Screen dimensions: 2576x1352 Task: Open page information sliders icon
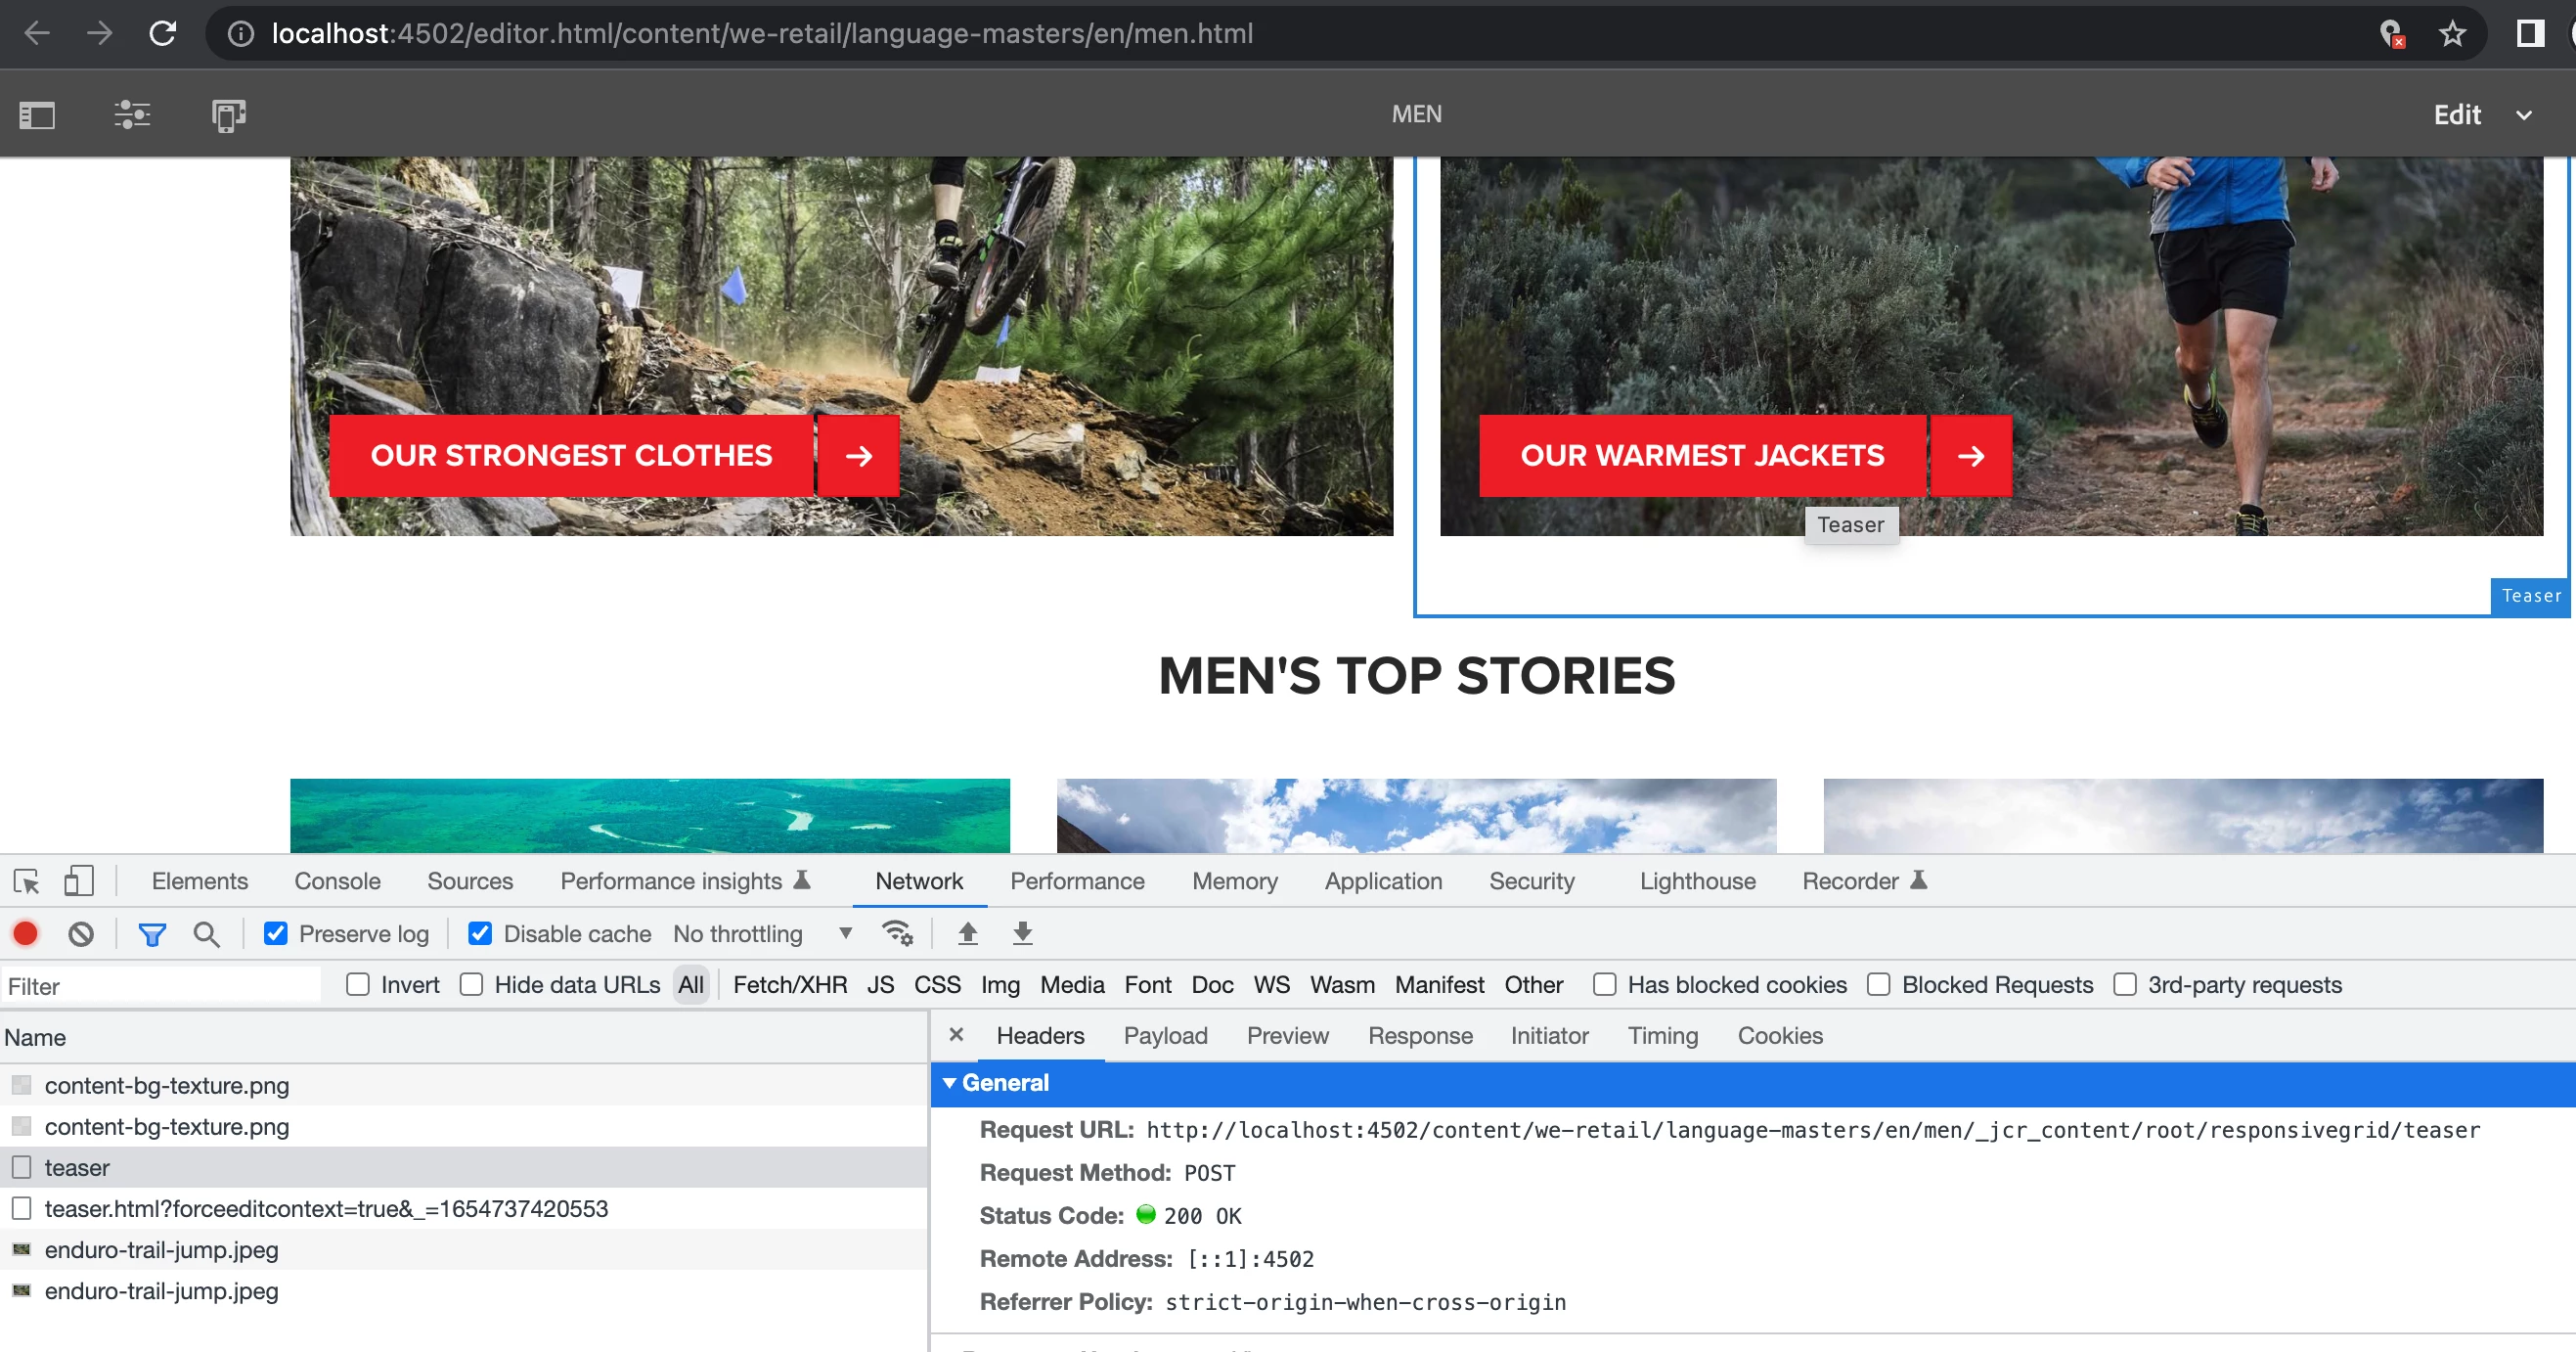coord(132,115)
